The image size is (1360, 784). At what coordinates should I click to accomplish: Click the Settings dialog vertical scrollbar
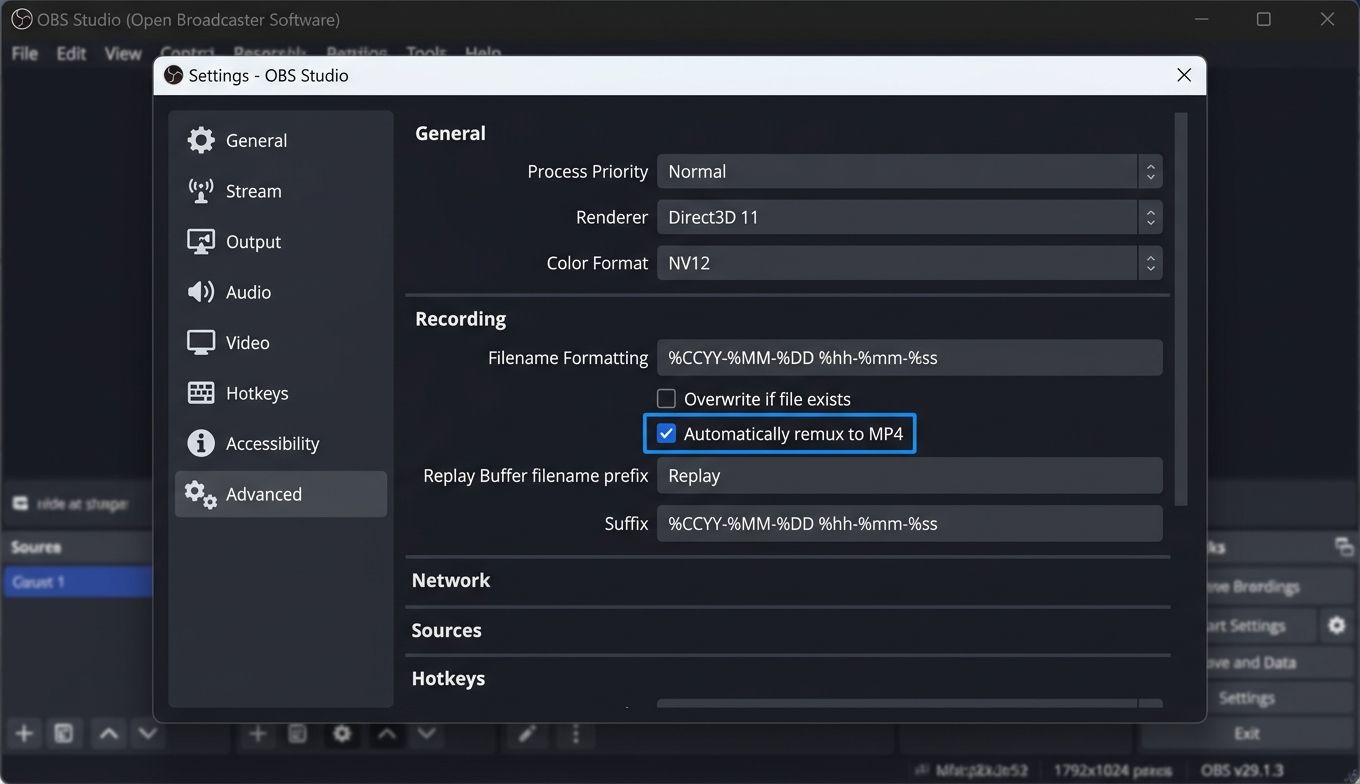click(1181, 308)
